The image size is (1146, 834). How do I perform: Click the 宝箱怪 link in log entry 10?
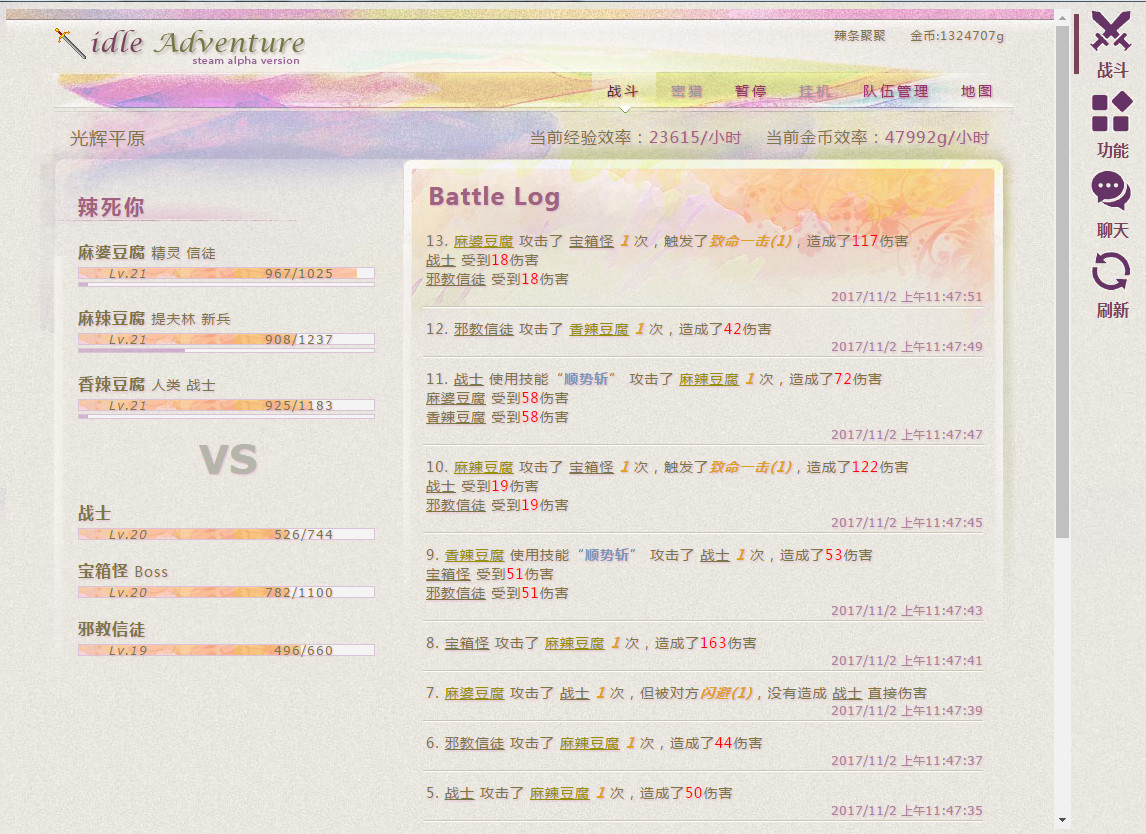(x=590, y=467)
